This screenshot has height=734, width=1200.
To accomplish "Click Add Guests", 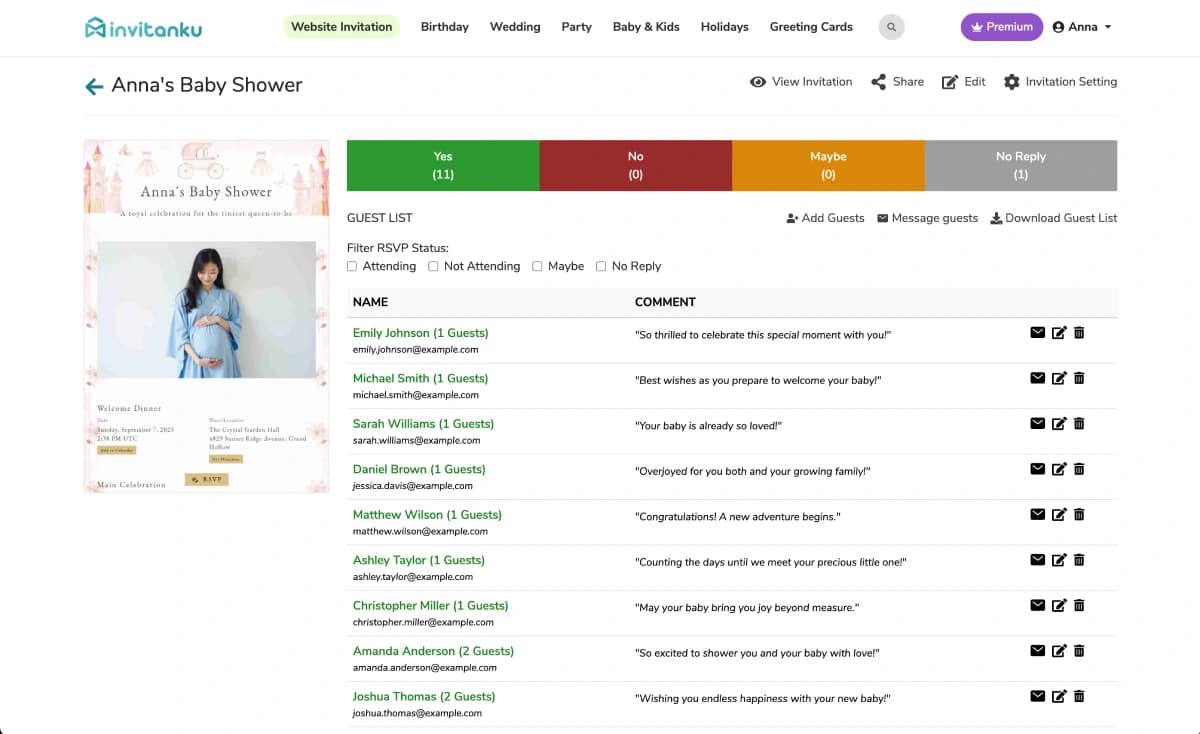I will click(825, 218).
